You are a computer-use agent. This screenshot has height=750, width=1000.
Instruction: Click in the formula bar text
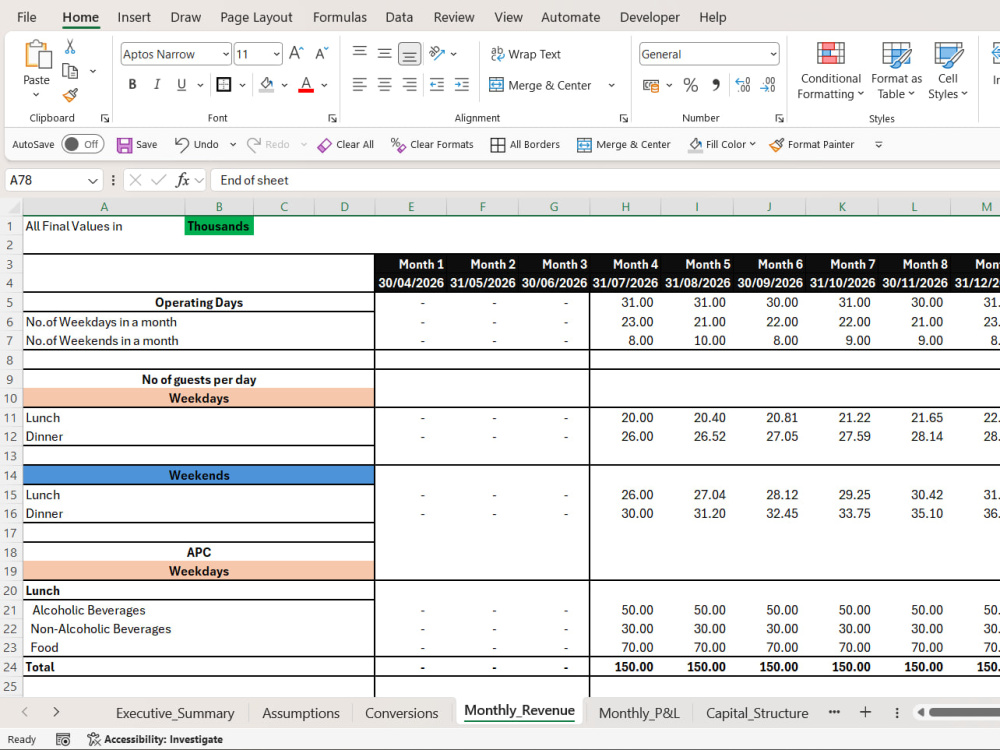(254, 180)
